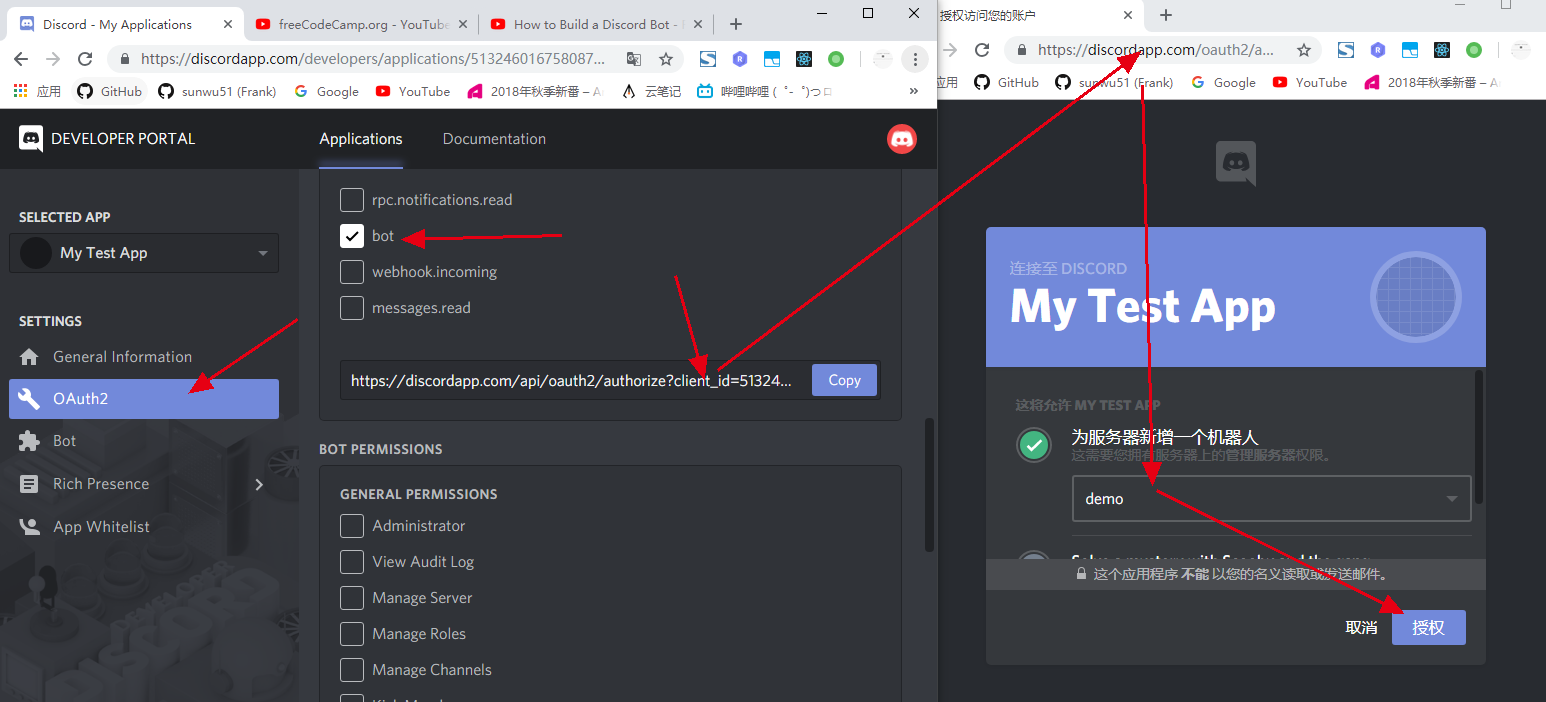Check the rpc.notifications.read scope
This screenshot has width=1546, height=702.
352,200
